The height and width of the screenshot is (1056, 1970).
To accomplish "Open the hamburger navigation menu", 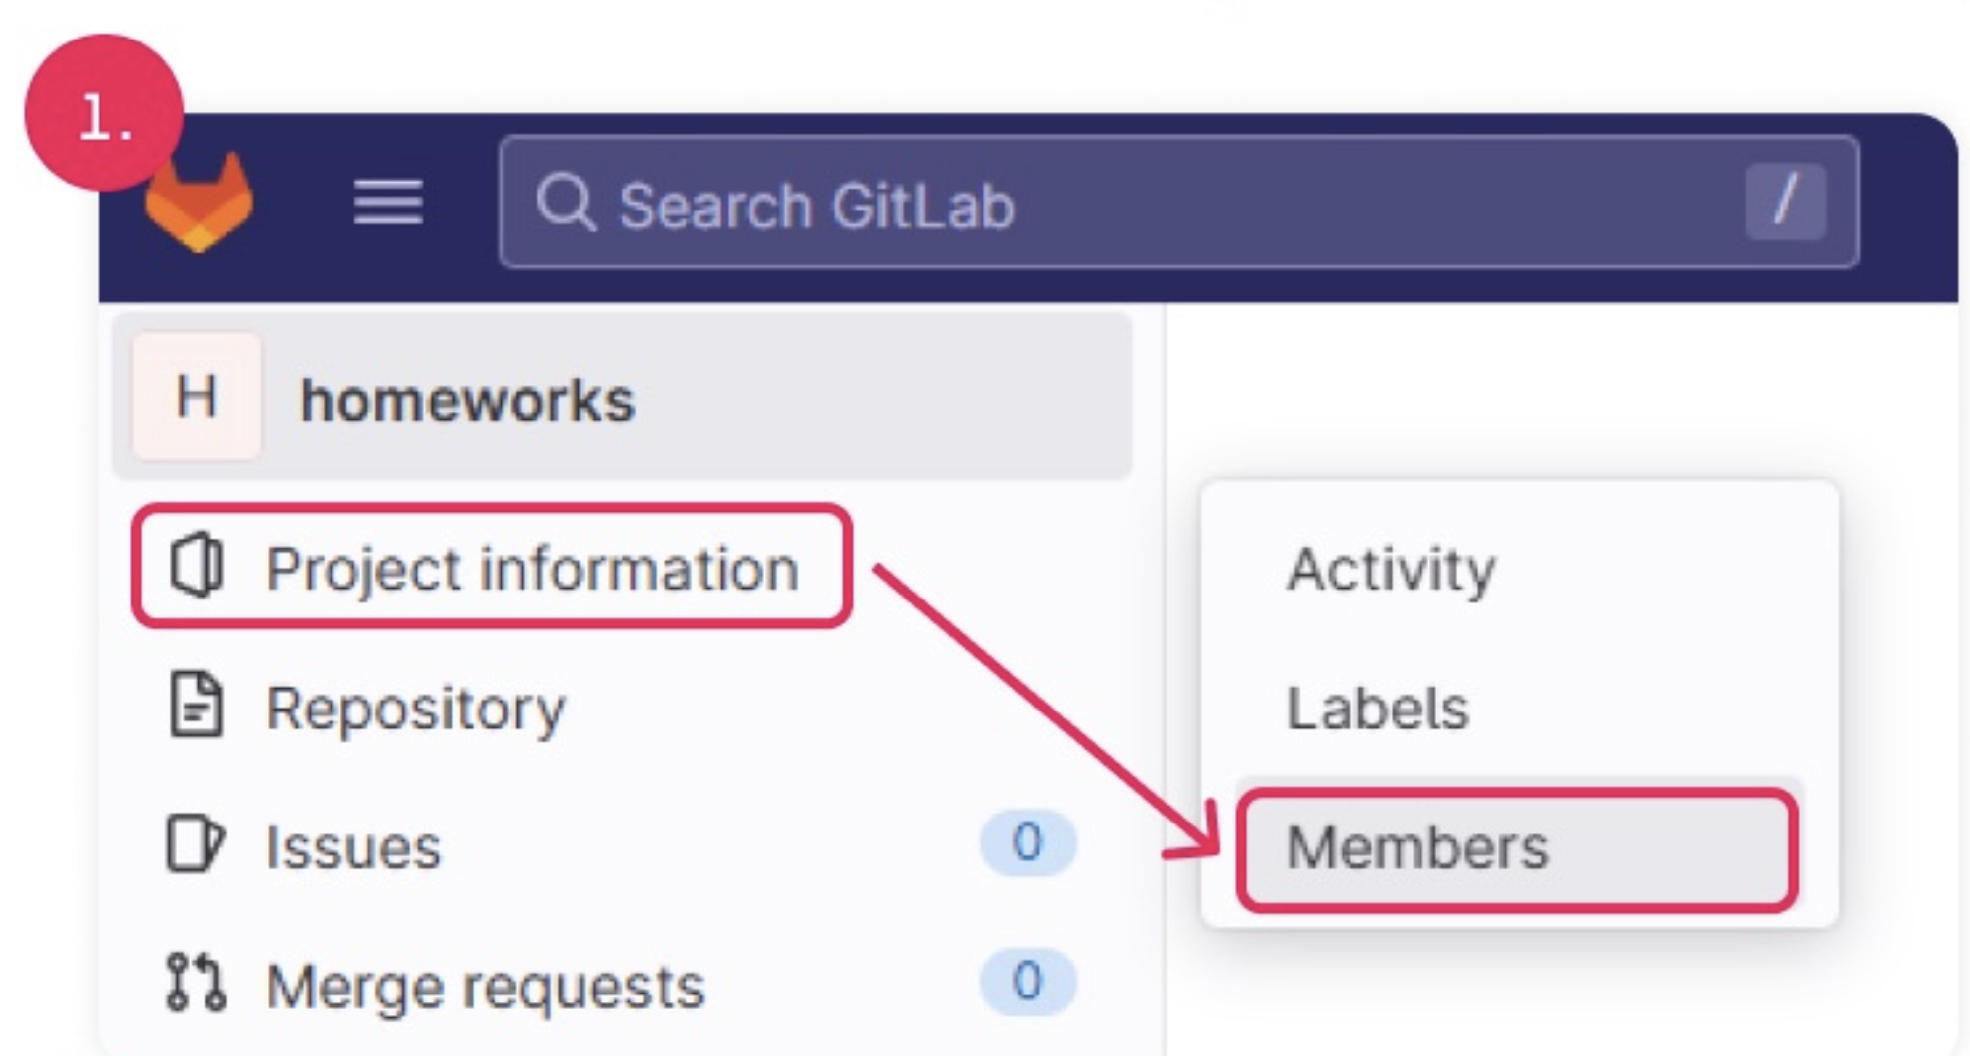I will coord(388,203).
